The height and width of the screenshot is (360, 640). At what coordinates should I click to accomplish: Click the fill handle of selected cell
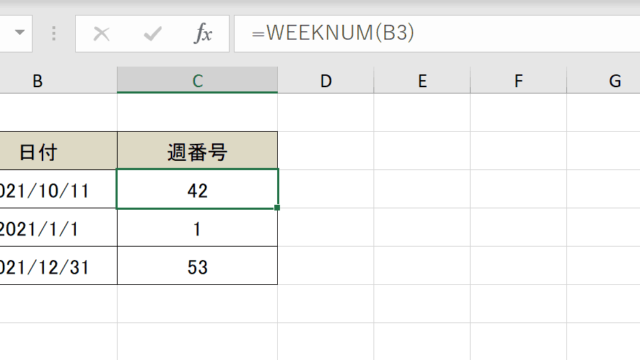[x=277, y=208]
